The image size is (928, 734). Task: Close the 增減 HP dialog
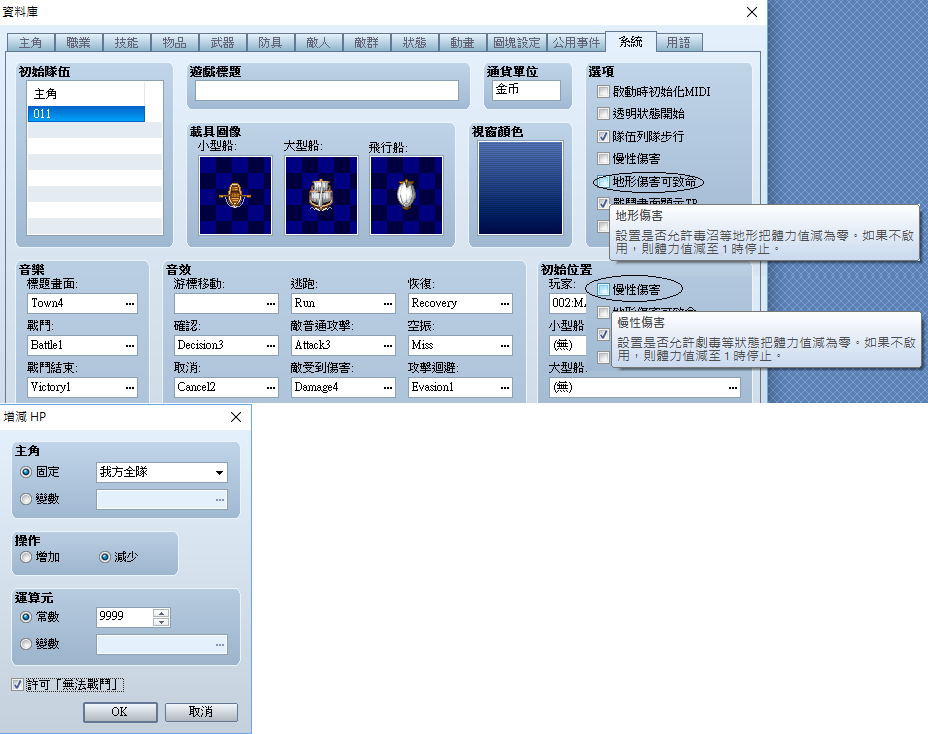[x=236, y=417]
